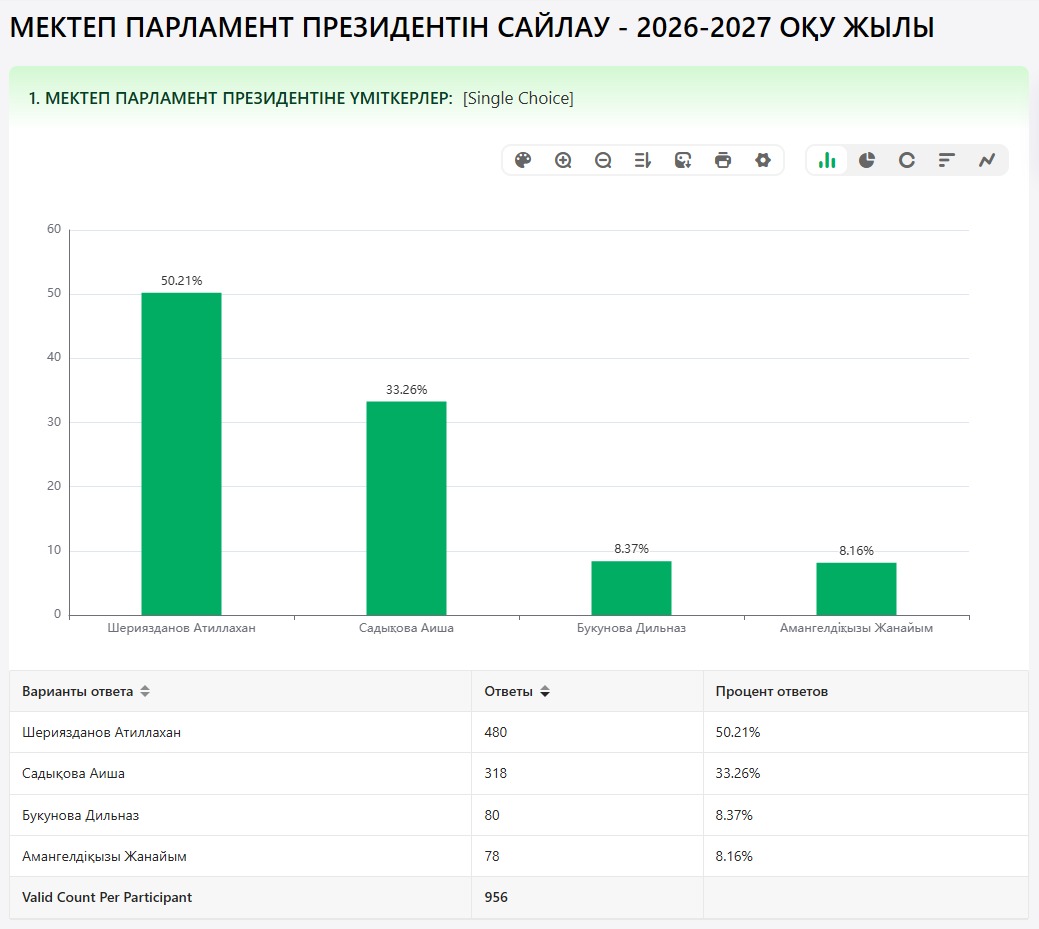The height and width of the screenshot is (929, 1039).
Task: Sort table by Варианты ответа column
Action: pos(144,692)
